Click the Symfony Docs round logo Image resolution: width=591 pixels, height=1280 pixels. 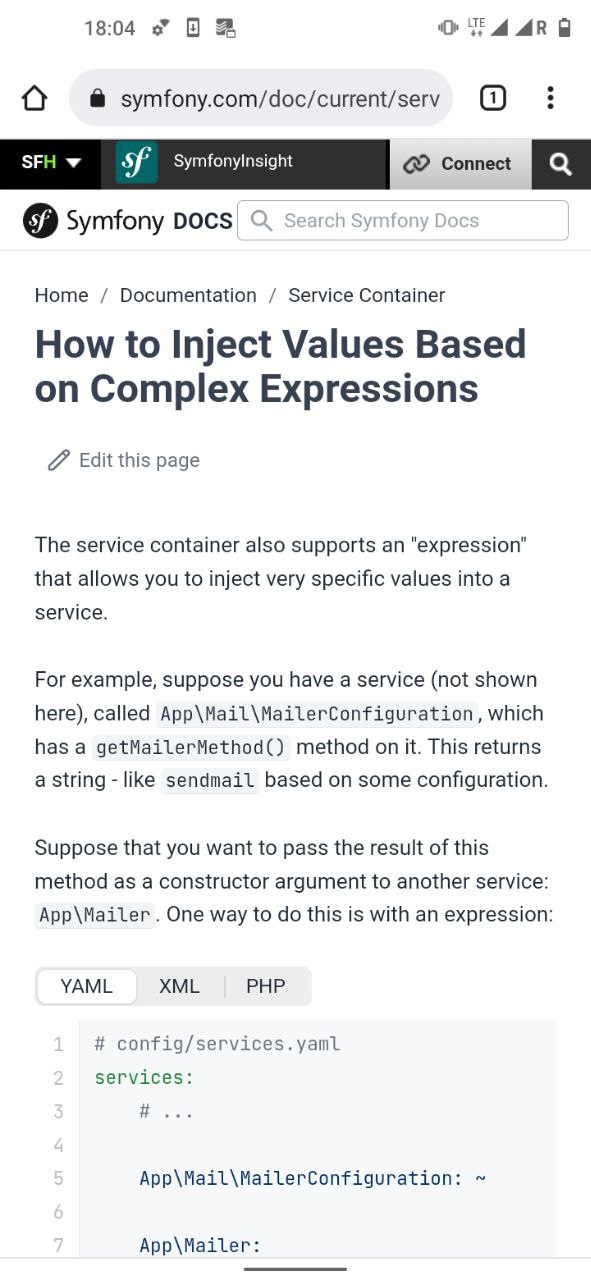tap(40, 221)
